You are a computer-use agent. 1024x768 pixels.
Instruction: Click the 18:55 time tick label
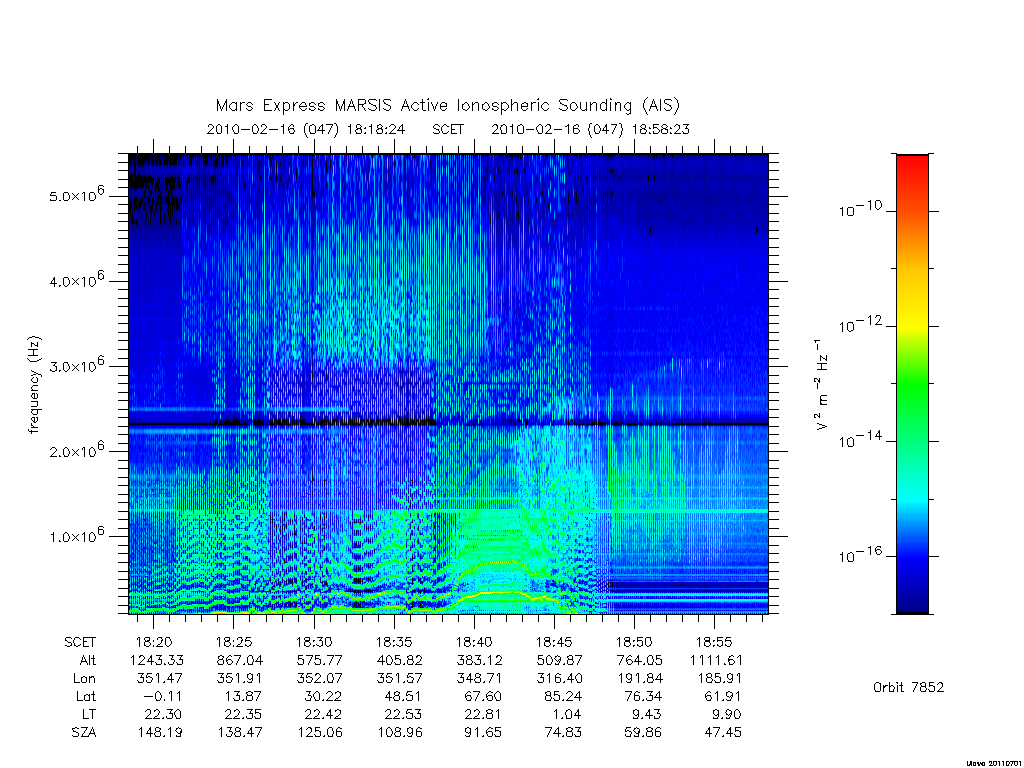714,642
